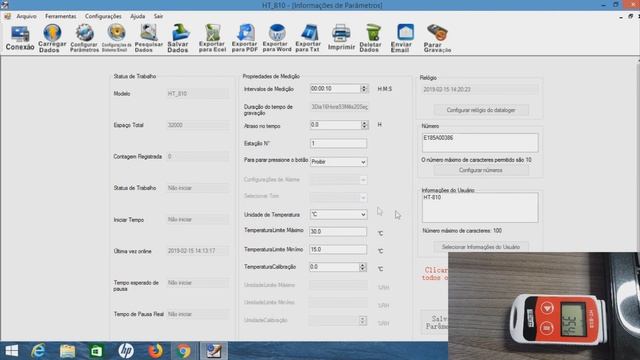Click TemperaturaLimite Mínimo field showing 15.0
The height and width of the screenshot is (360, 640).
tap(338, 249)
